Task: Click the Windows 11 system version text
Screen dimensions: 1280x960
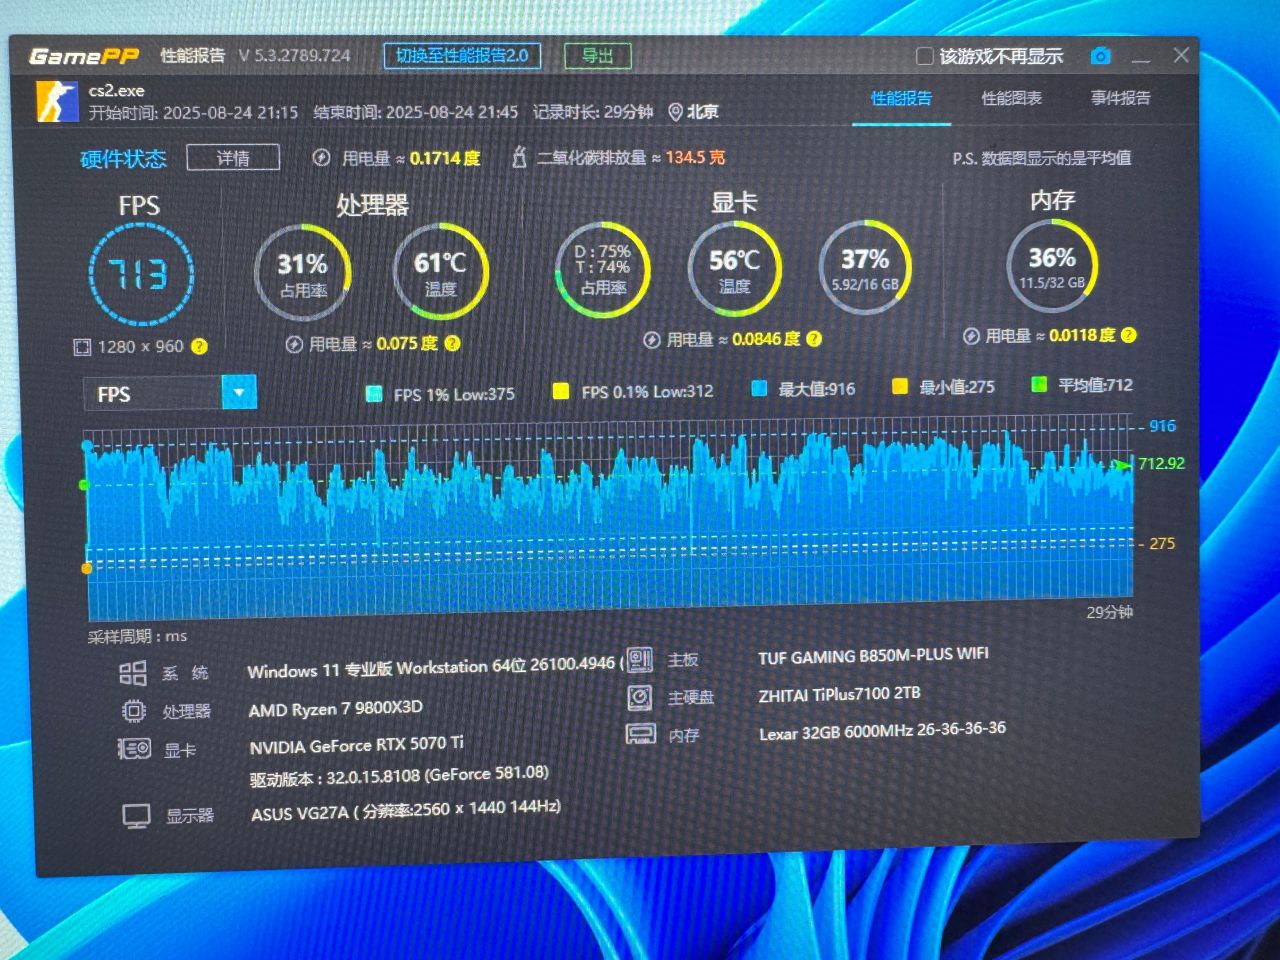Action: tap(436, 668)
